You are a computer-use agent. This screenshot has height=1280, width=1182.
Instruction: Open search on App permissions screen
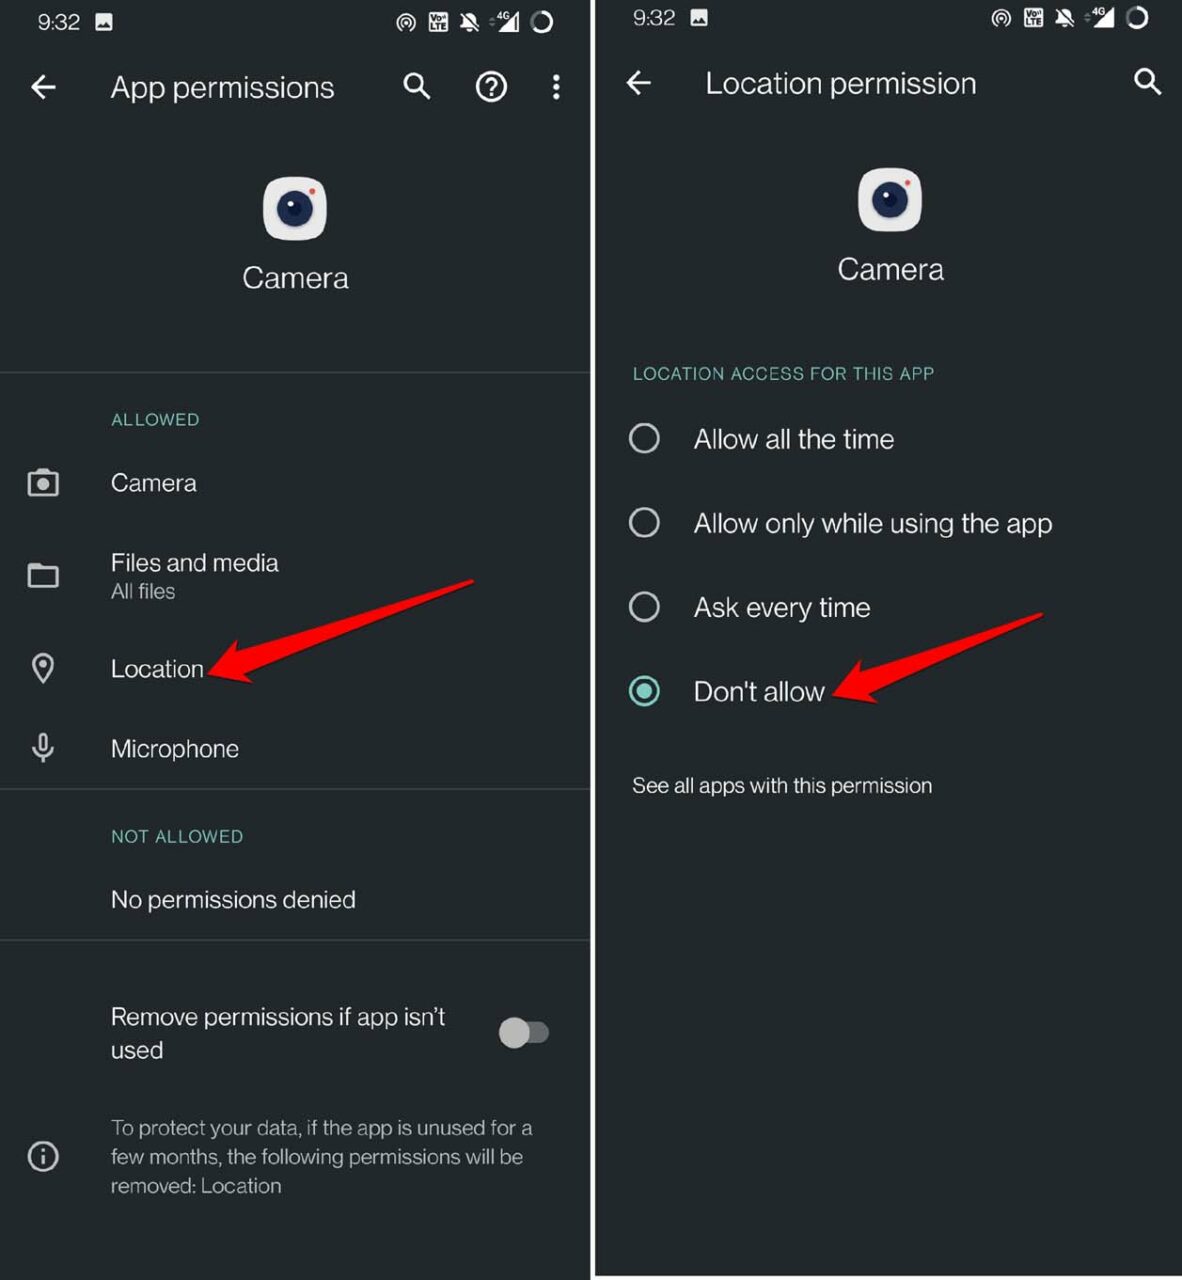pos(417,87)
